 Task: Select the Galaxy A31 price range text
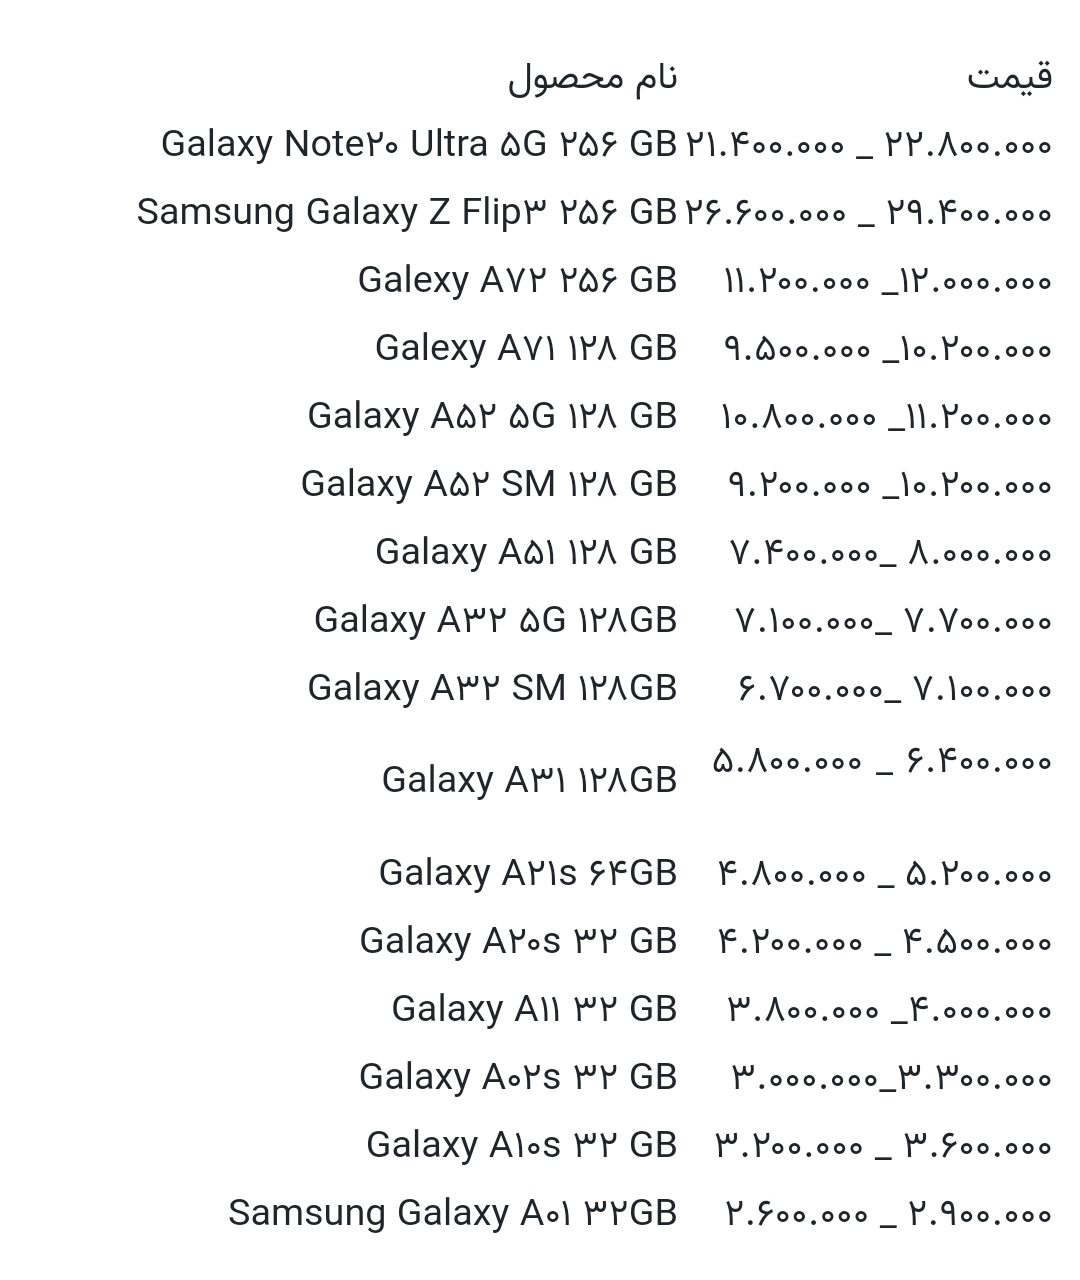pos(882,762)
